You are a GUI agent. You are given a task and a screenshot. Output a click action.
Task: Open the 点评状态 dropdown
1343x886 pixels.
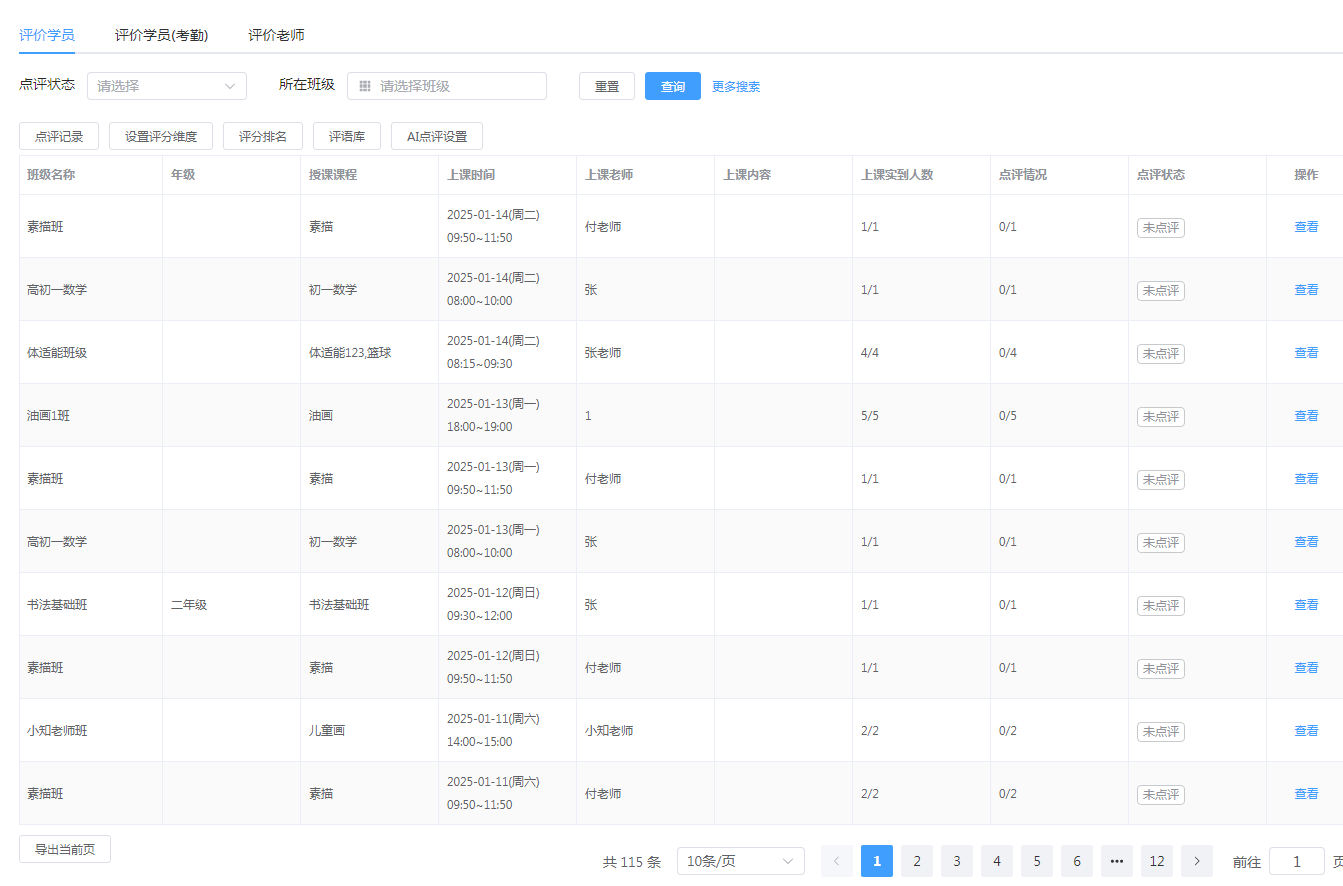[167, 86]
